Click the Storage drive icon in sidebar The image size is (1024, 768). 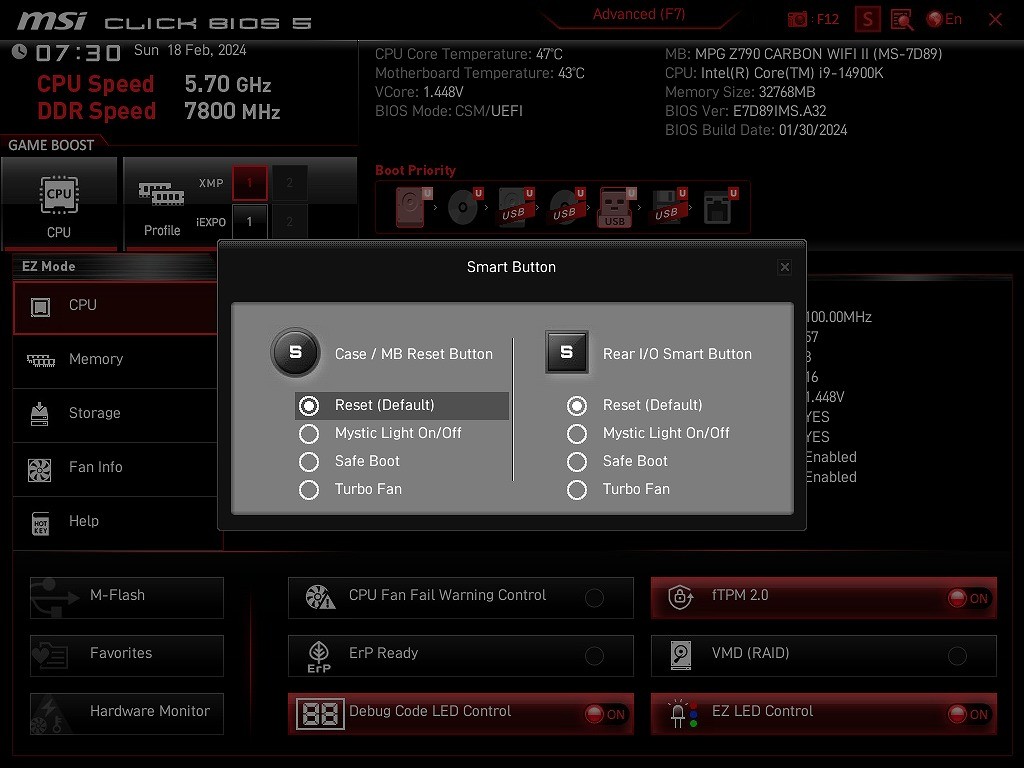(x=40, y=414)
